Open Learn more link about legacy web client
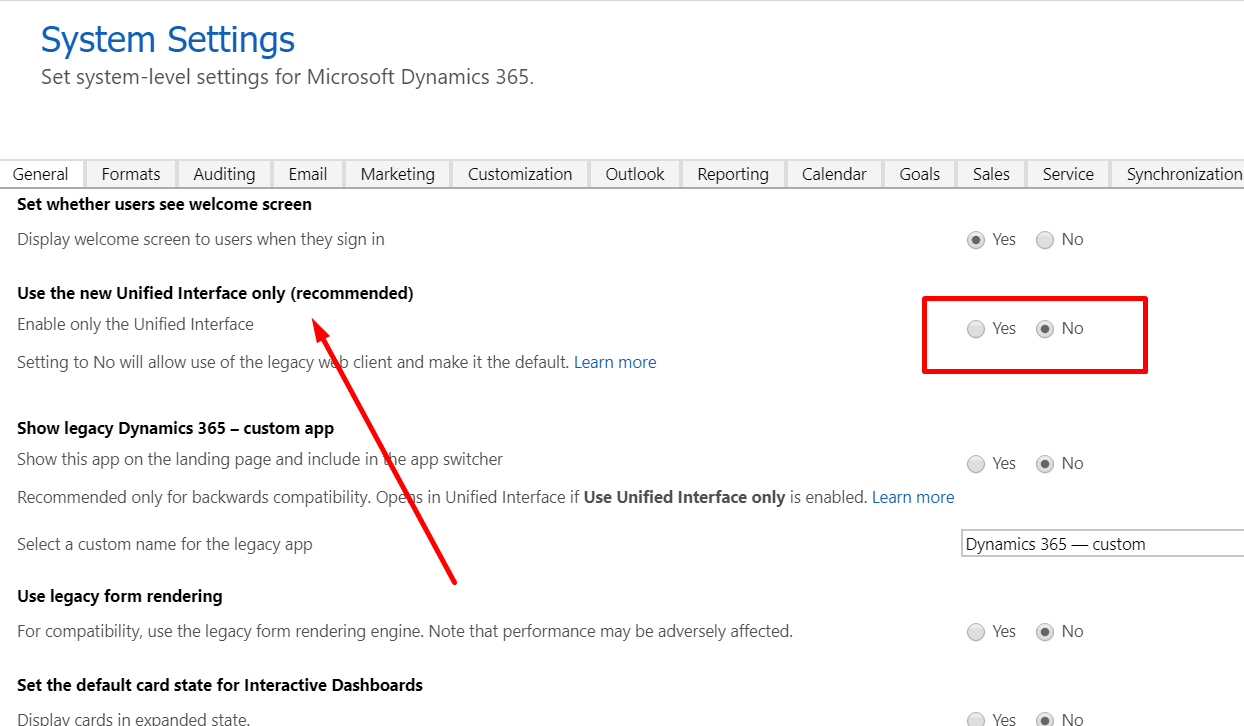The image size is (1244, 726). click(x=615, y=362)
